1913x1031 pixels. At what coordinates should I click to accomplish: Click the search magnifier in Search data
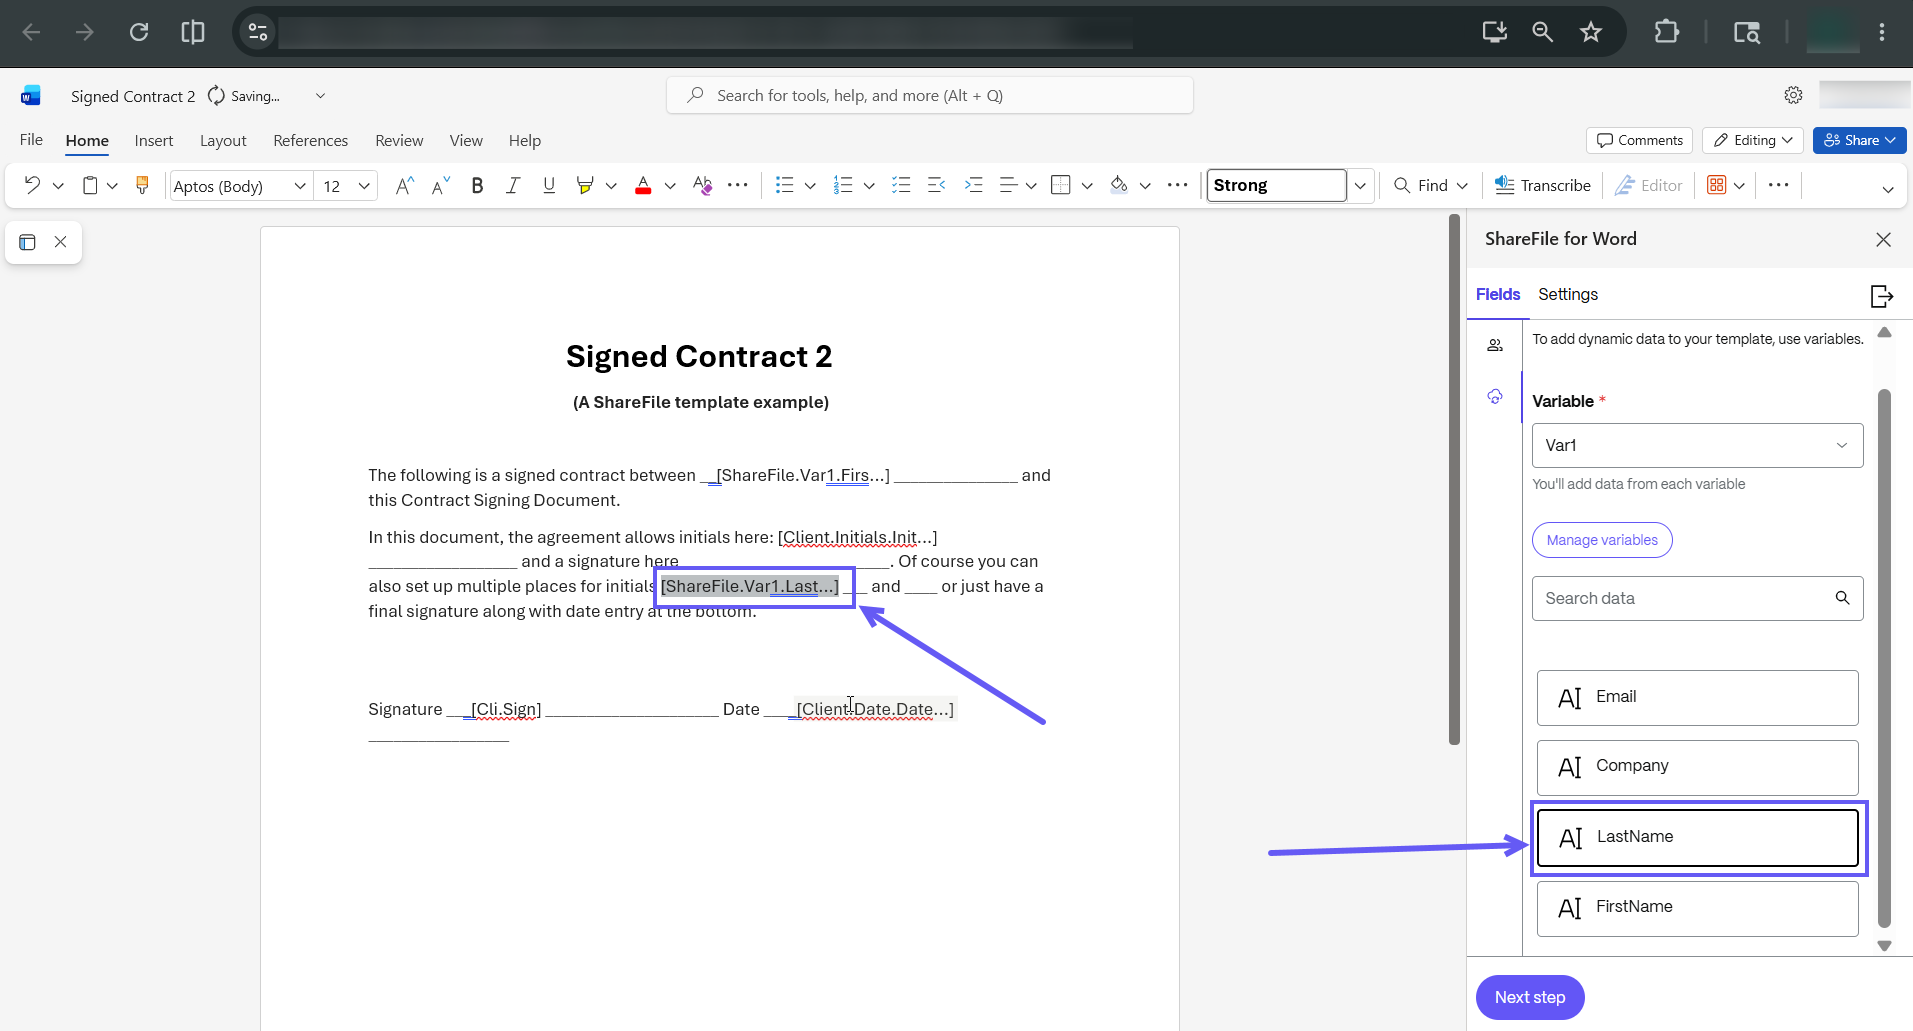1842,598
